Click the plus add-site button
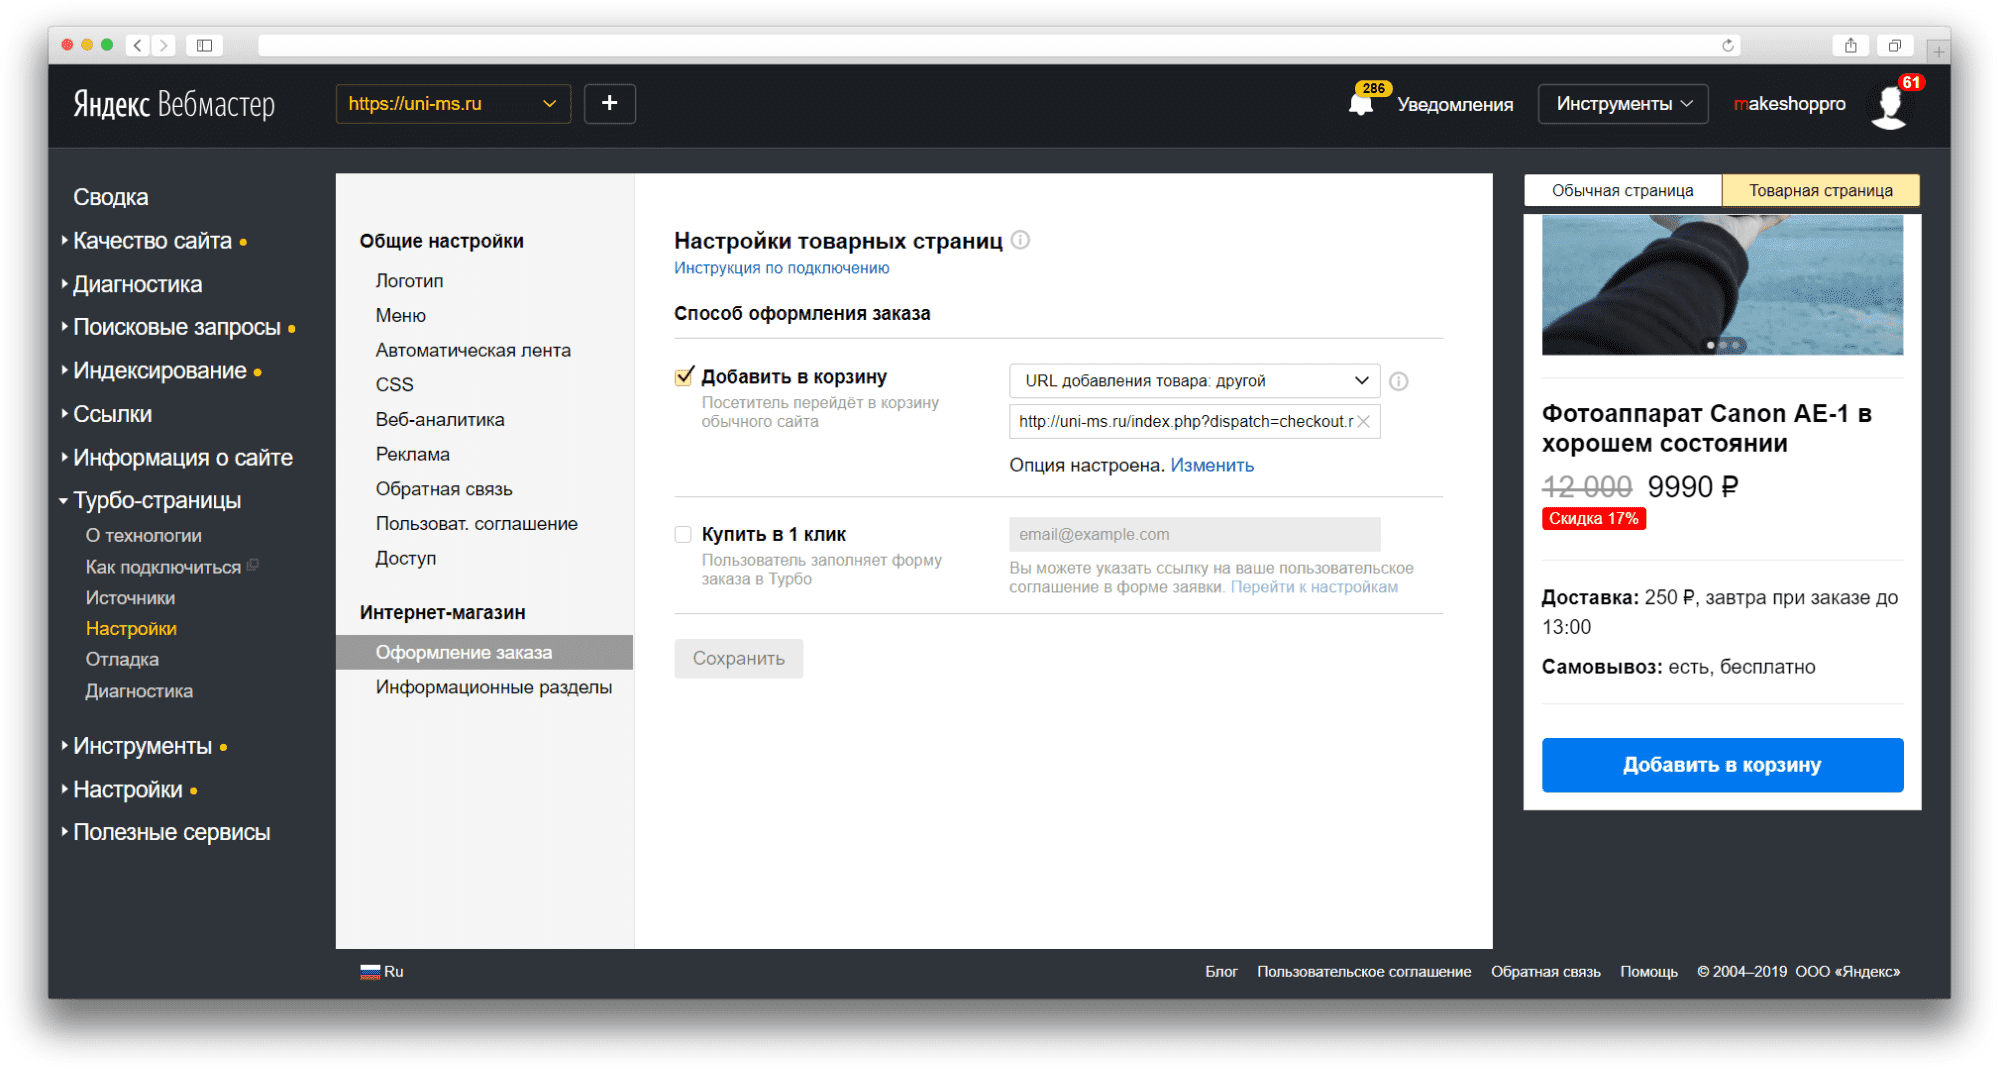 (609, 103)
